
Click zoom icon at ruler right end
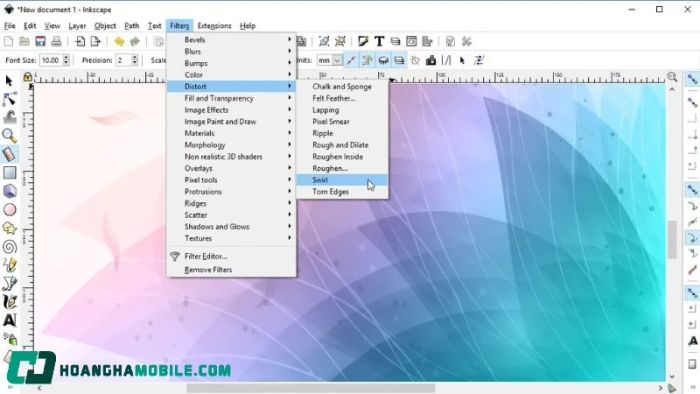point(672,77)
